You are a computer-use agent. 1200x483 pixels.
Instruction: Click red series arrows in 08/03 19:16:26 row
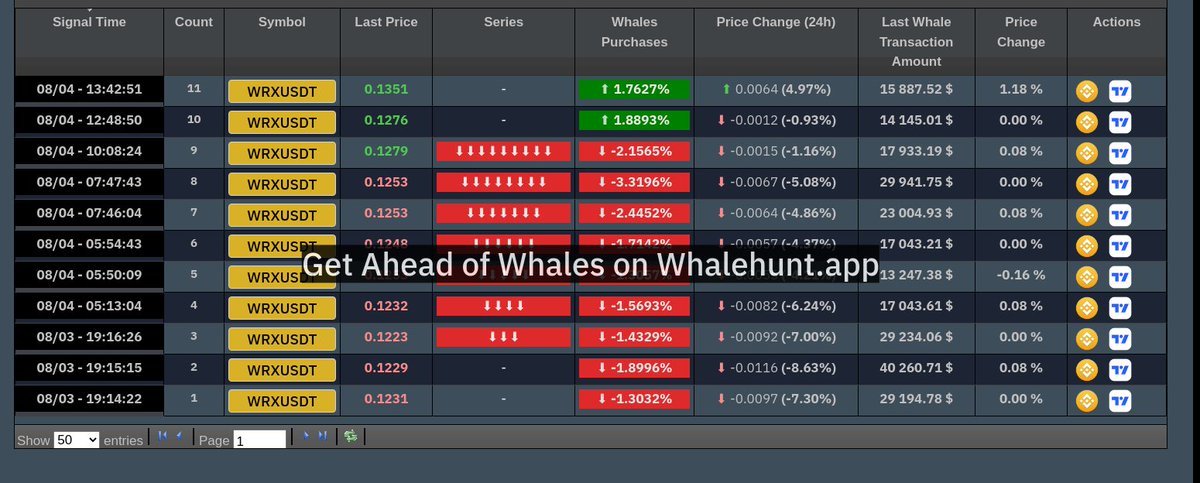click(x=503, y=337)
